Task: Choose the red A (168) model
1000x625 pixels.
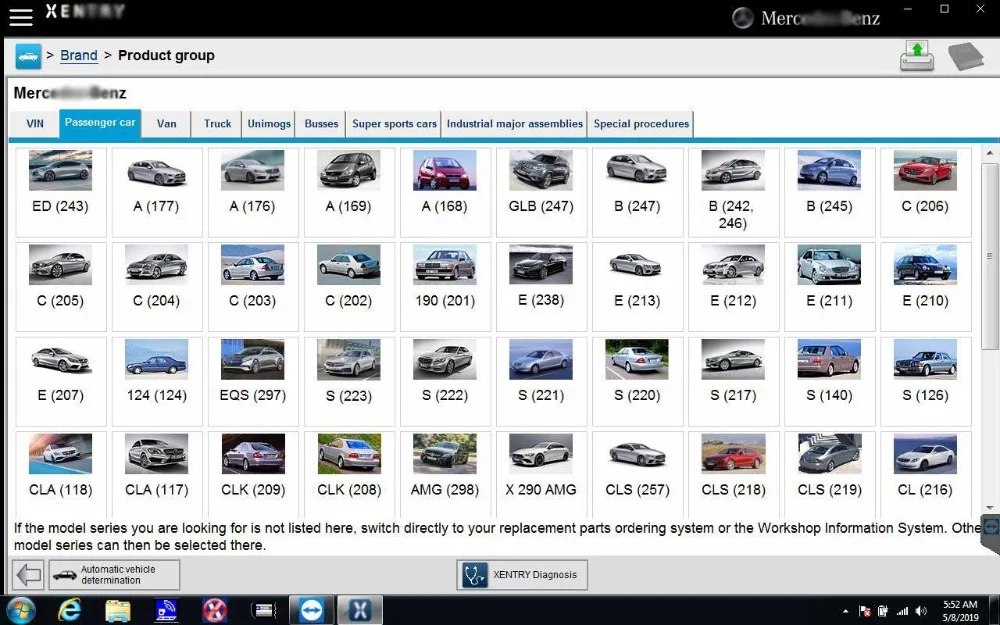Action: point(445,192)
